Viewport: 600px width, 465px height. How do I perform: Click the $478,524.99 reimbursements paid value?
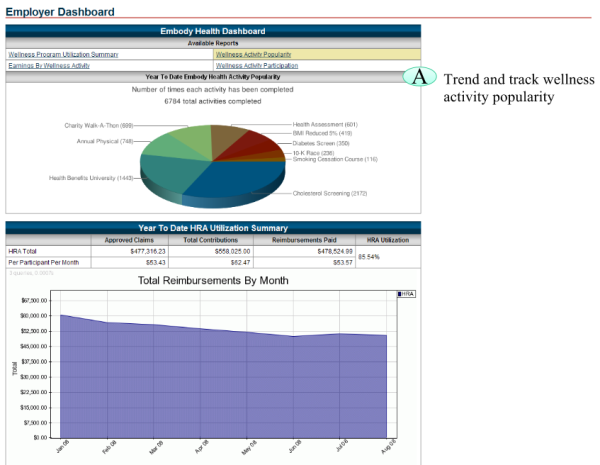coord(335,251)
